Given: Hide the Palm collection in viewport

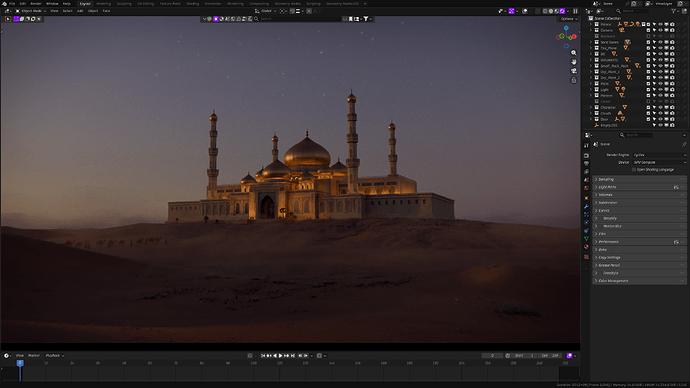Looking at the screenshot, I should (x=661, y=84).
